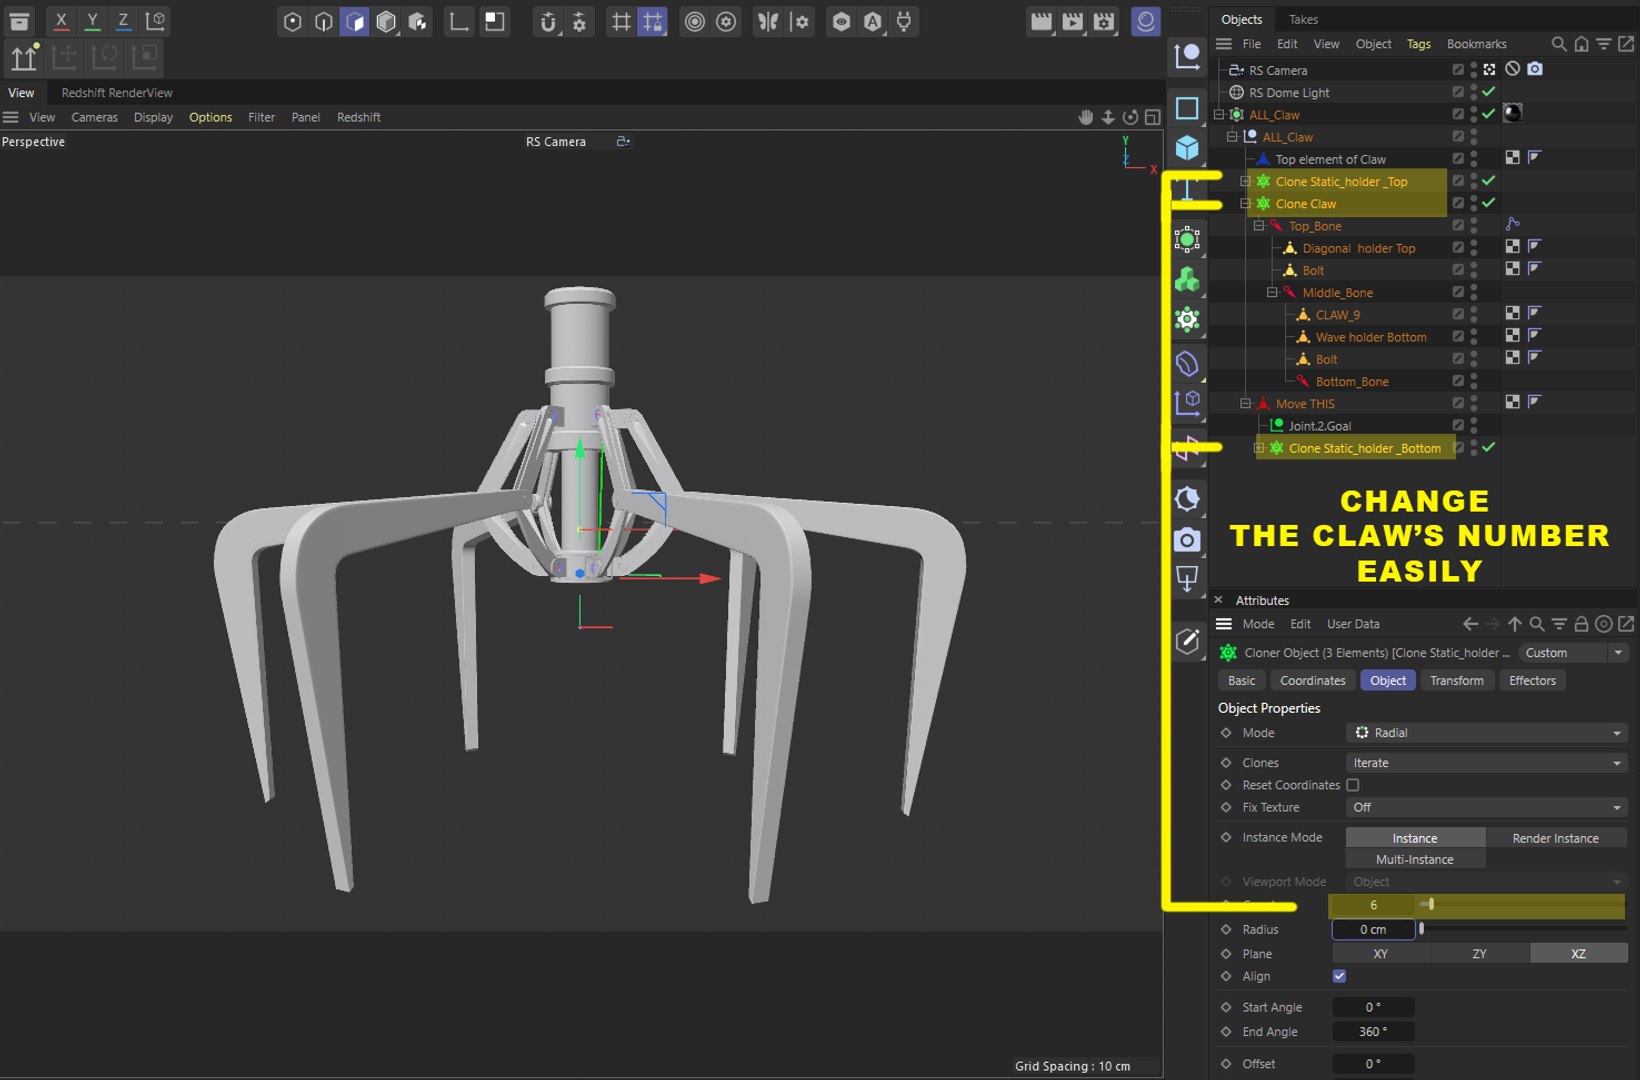Click the Radius slider handle
The height and width of the screenshot is (1080, 1640).
click(x=1421, y=929)
